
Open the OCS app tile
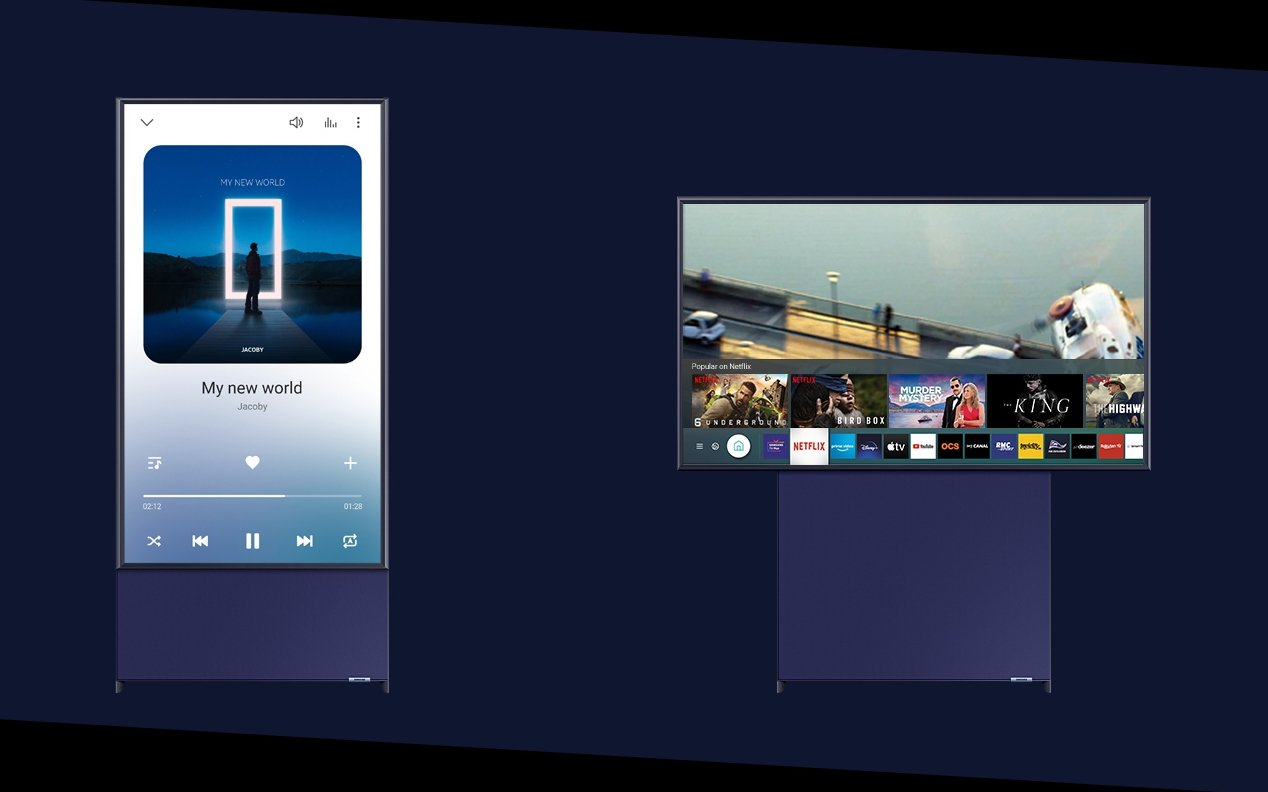(950, 446)
